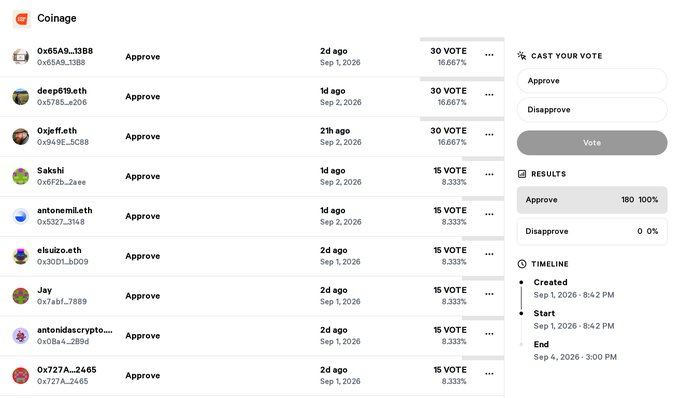Click the 21h ago timestamp for 0xjeff.eth
680x398 pixels.
click(335, 131)
